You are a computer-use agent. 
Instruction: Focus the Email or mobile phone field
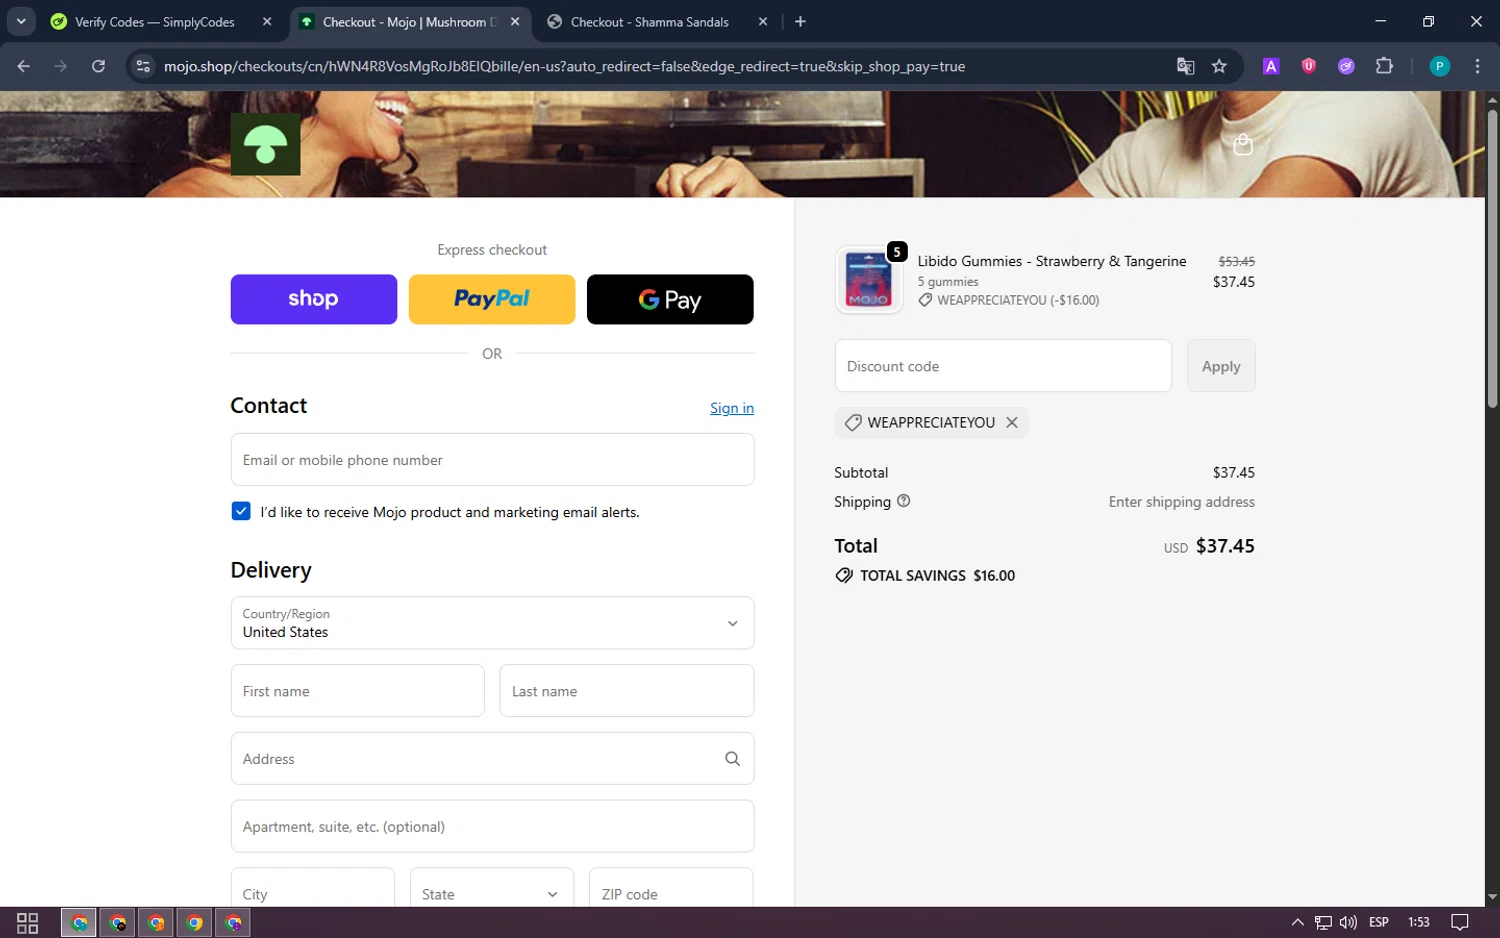click(492, 460)
